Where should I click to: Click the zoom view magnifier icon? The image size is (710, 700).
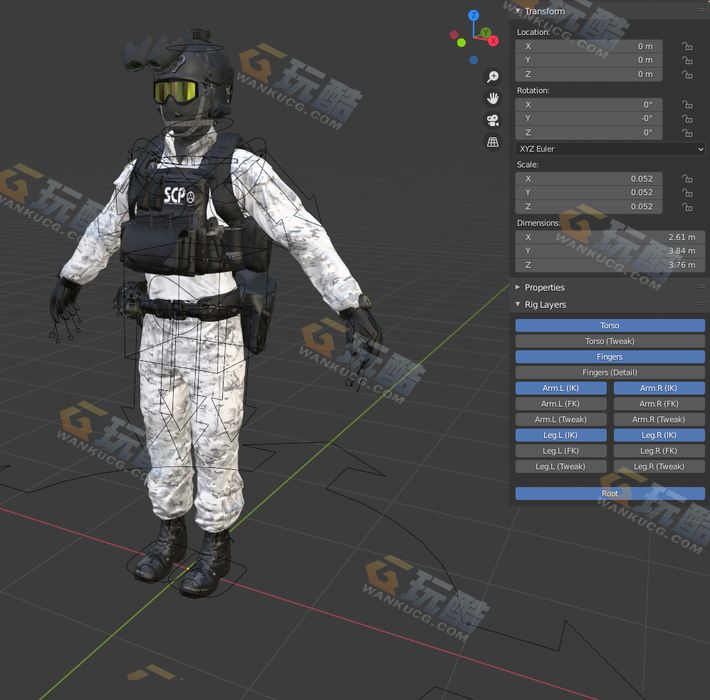(x=493, y=77)
